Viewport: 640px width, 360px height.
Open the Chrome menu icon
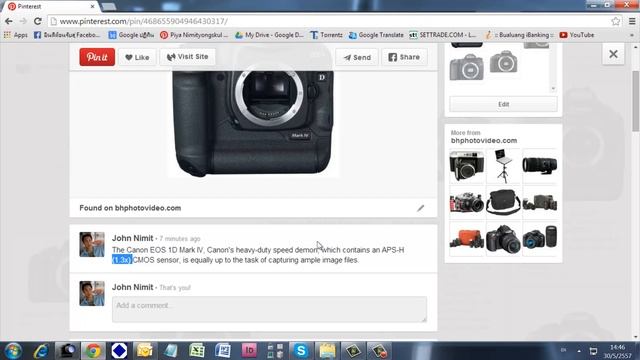coord(632,21)
